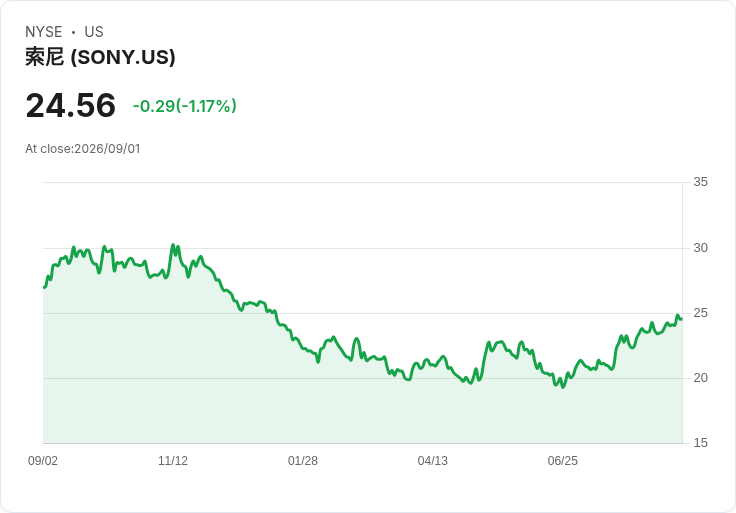This screenshot has width=736, height=513.
Task: Click the 04/13 date axis label
Action: coord(433,461)
